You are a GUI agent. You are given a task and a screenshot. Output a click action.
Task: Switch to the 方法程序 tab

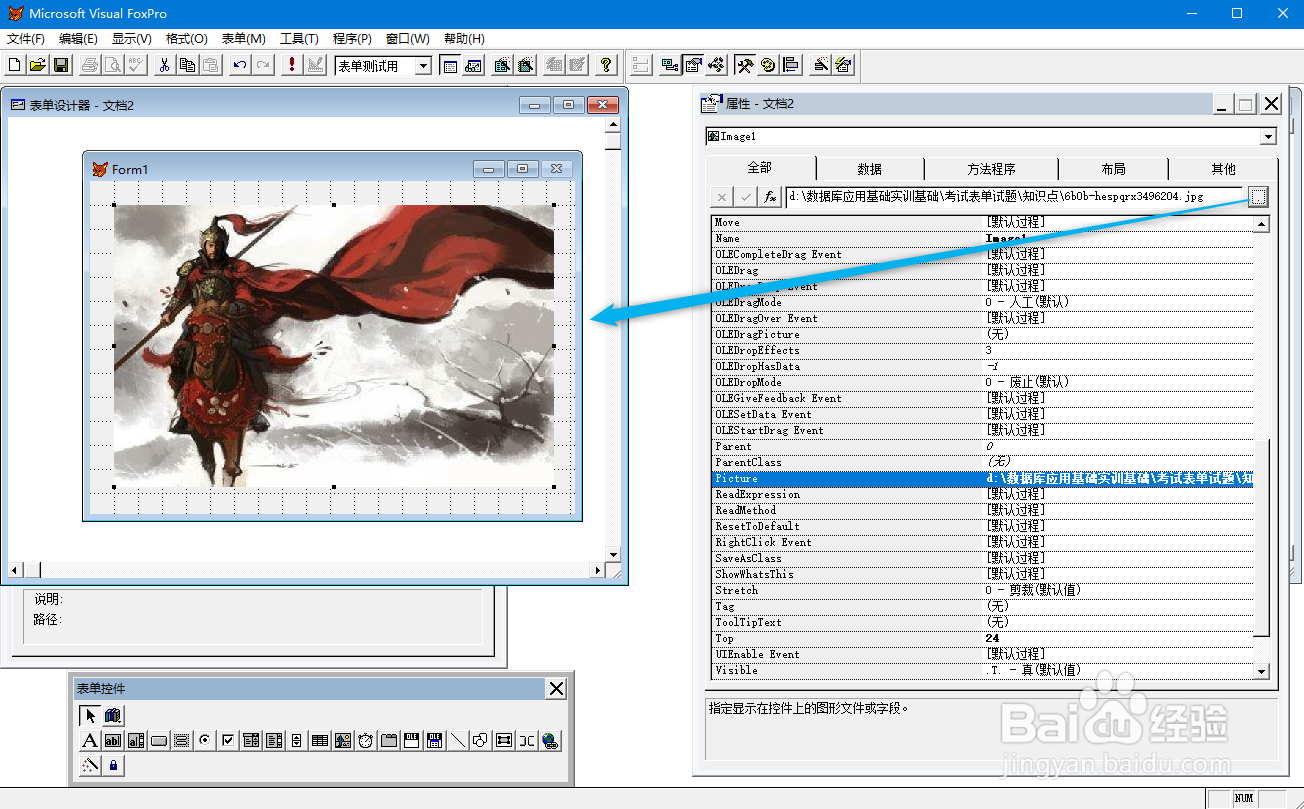pyautogui.click(x=991, y=169)
